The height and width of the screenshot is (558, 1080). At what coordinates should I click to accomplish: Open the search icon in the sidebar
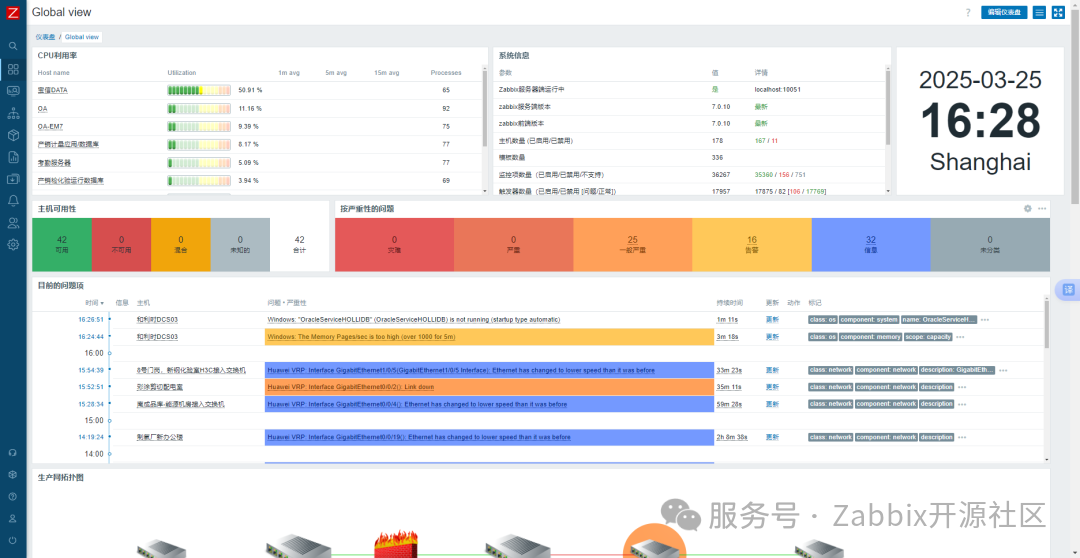[x=13, y=45]
